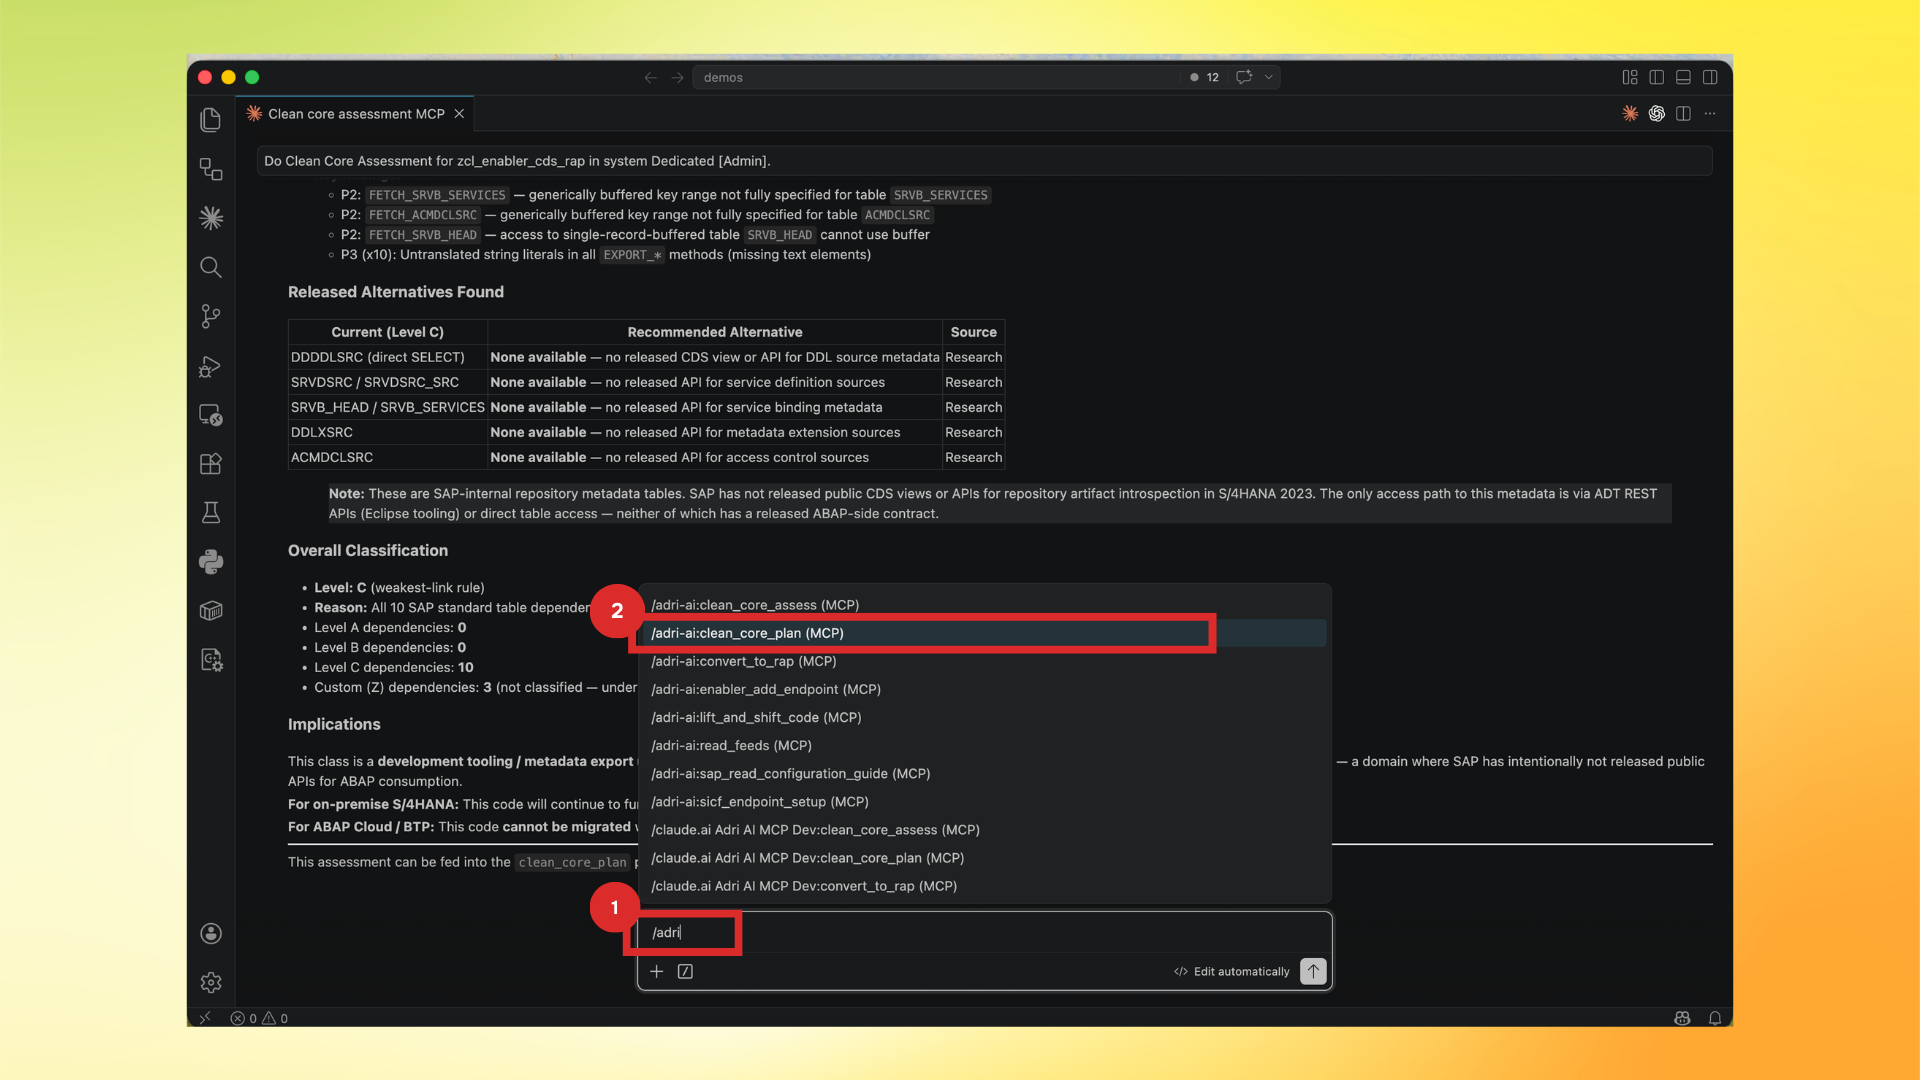The height and width of the screenshot is (1080, 1920).
Task: Open the Docker containers view
Action: click(211, 610)
